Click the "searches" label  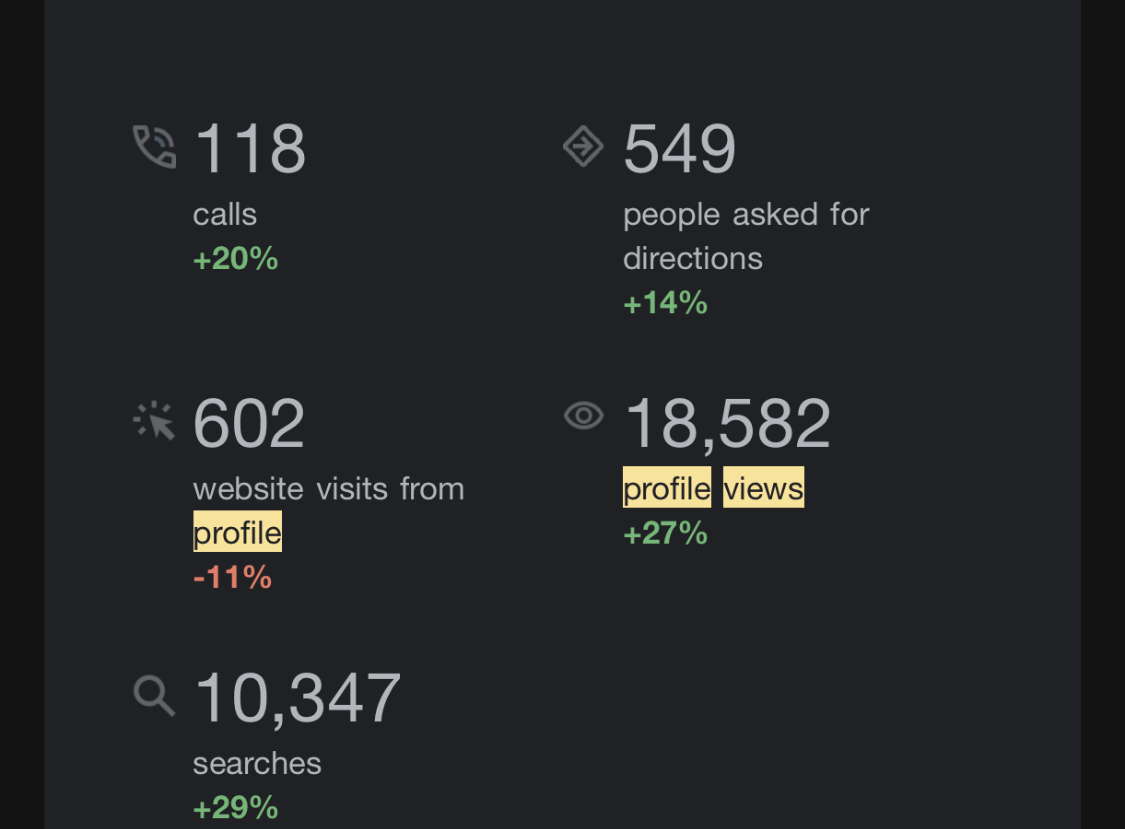(257, 764)
